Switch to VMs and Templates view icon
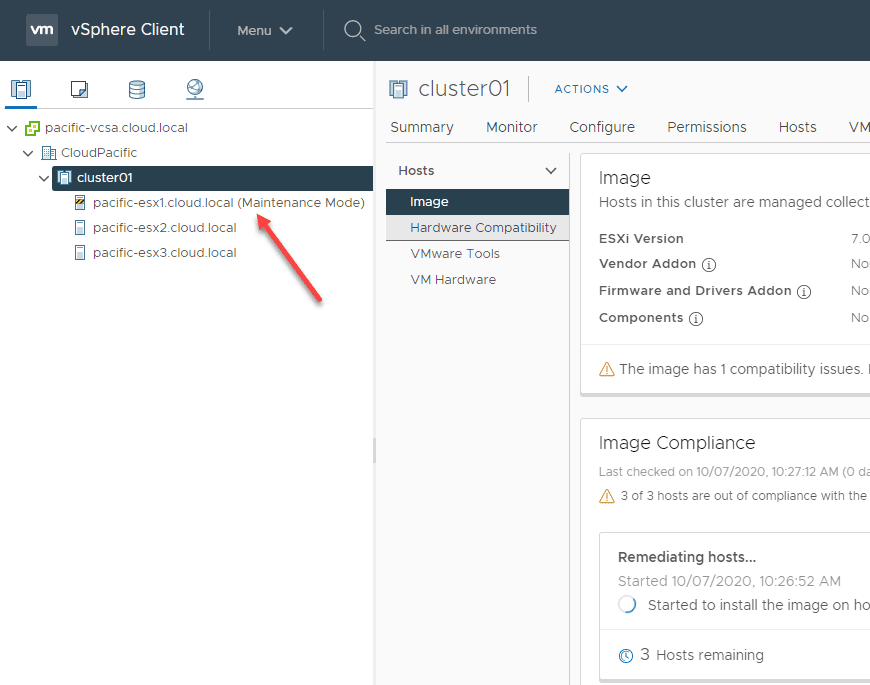Viewport: 870px width, 685px height. pos(79,89)
